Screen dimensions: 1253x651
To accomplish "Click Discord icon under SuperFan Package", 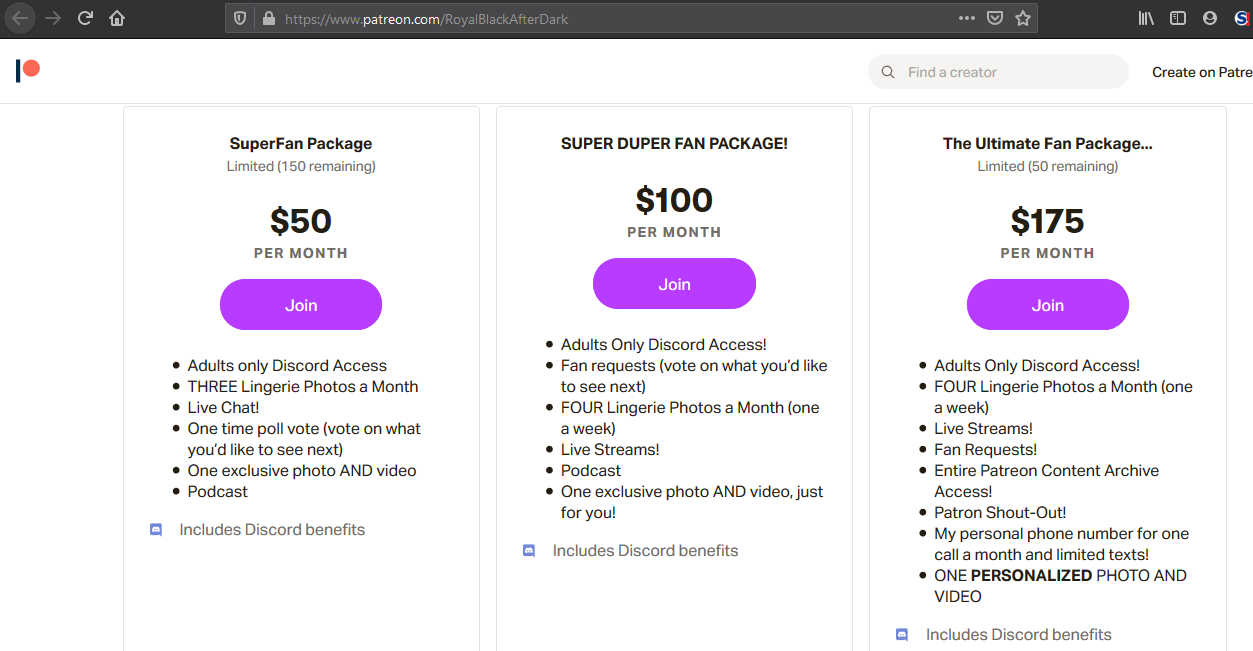I will click(156, 530).
